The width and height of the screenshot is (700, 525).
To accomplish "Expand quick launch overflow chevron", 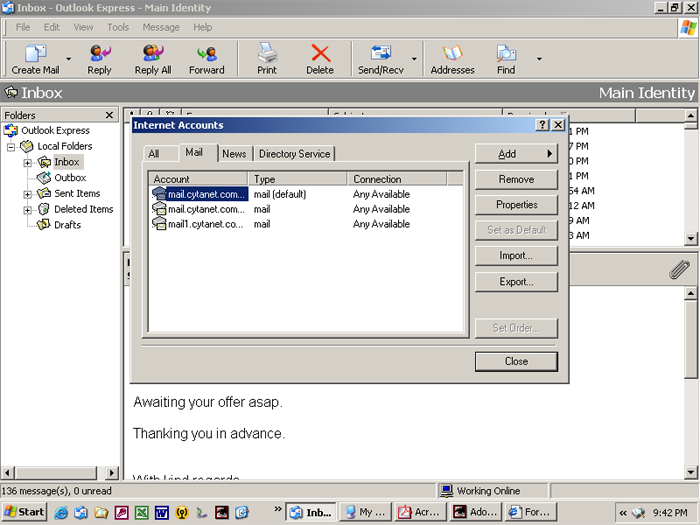I will pyautogui.click(x=278, y=508).
